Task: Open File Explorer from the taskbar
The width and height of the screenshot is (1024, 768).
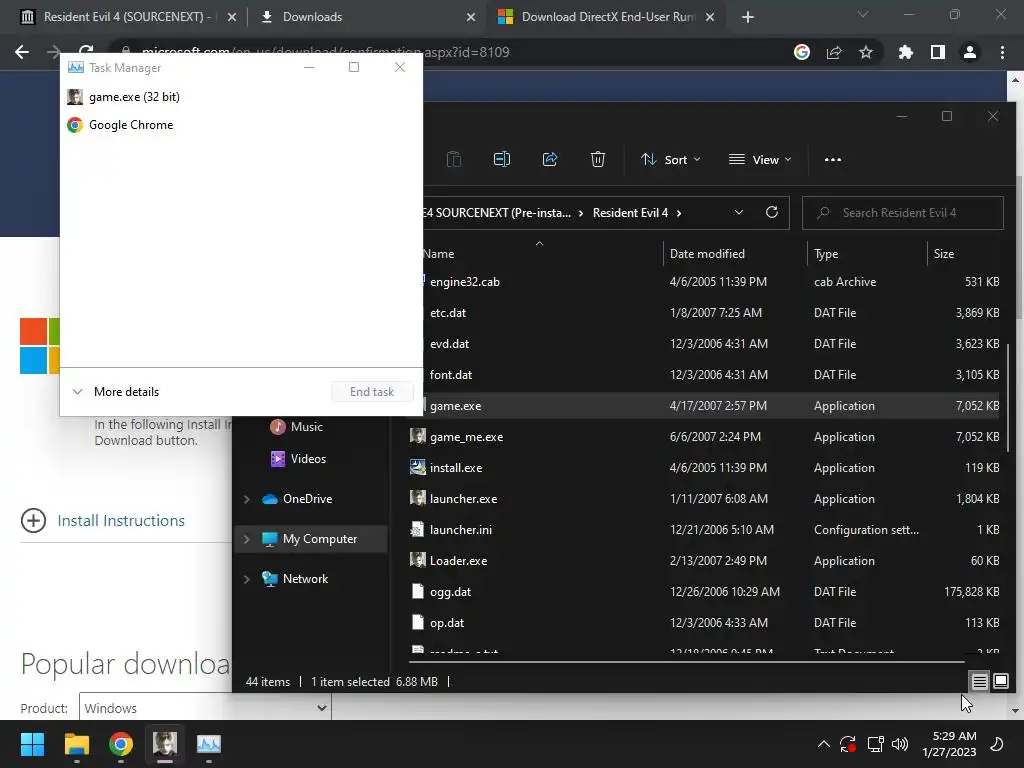Action: point(76,744)
